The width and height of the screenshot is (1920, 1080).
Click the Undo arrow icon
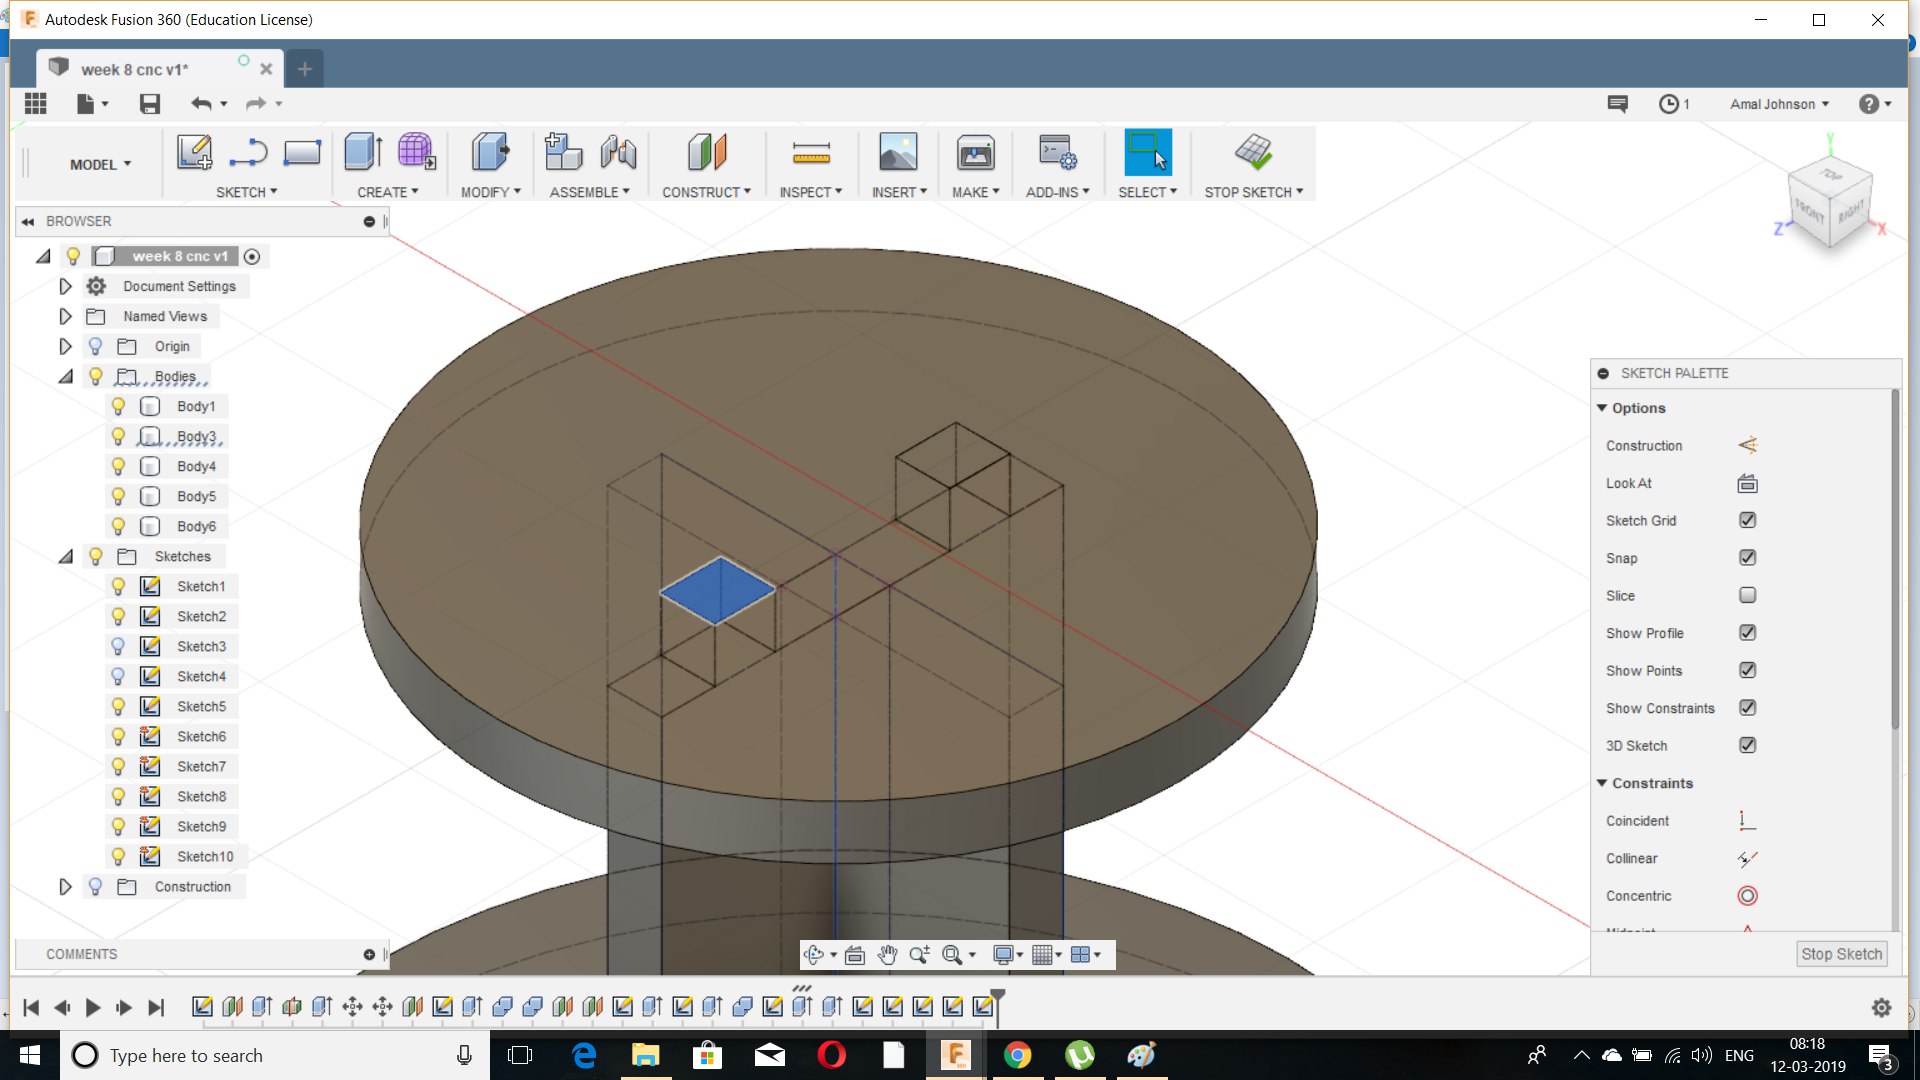[201, 104]
